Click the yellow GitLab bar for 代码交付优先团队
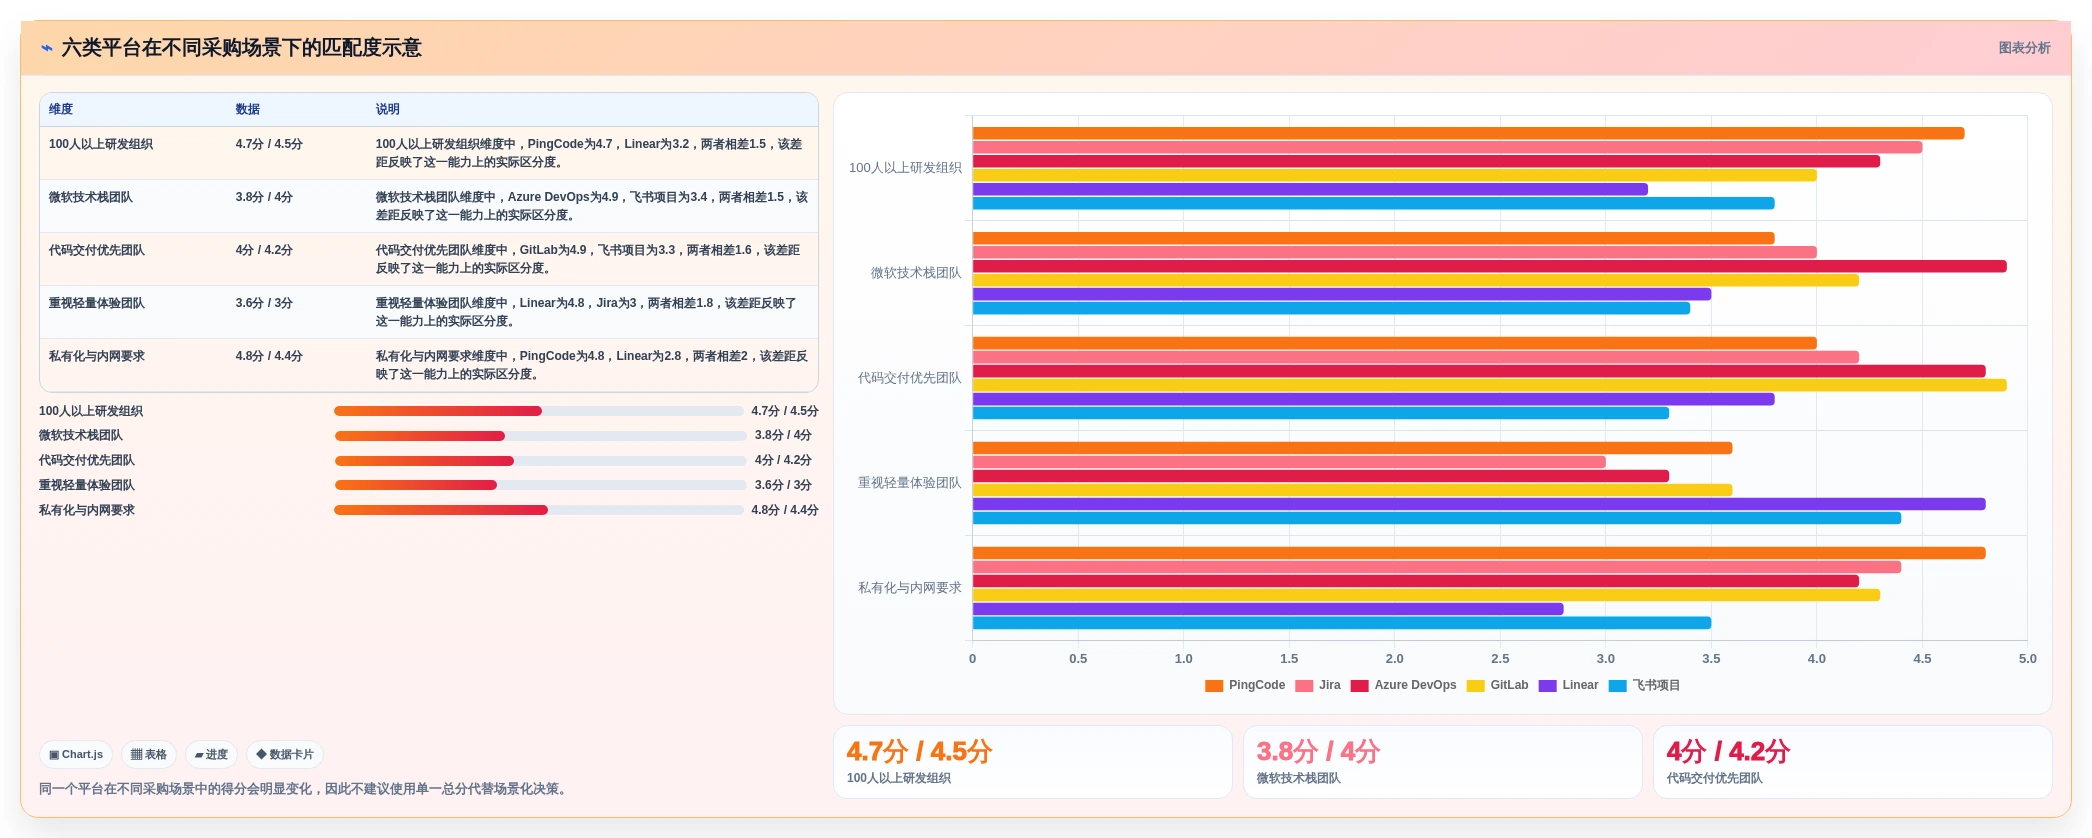 [x=1490, y=385]
